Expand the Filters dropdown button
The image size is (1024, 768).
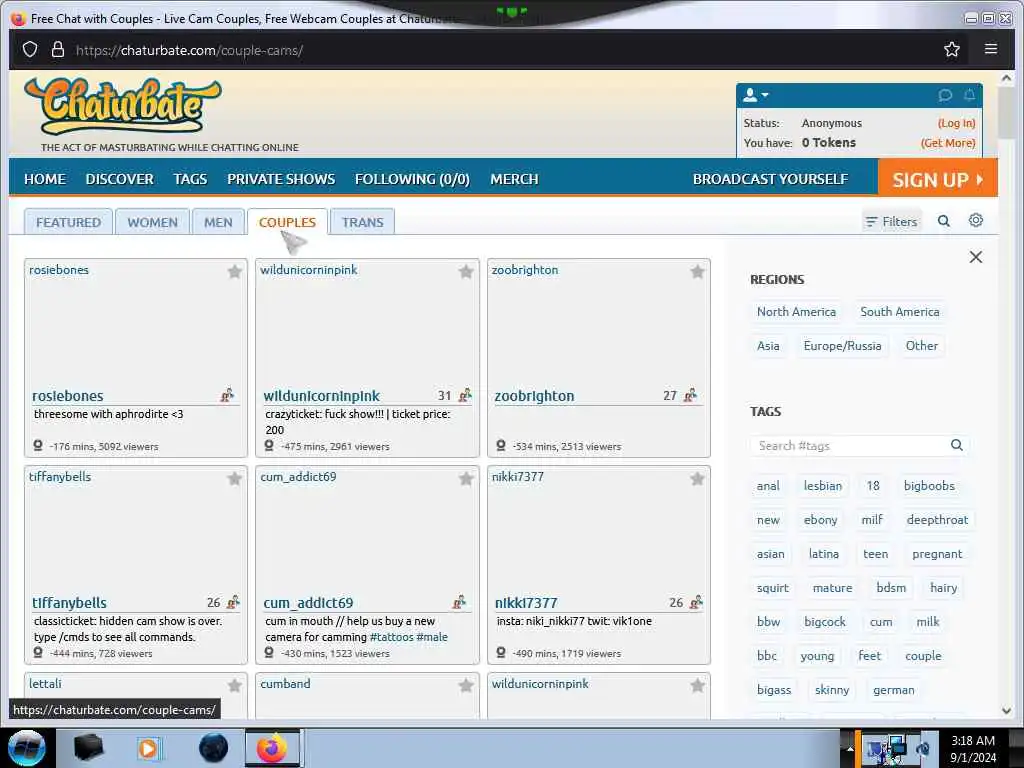click(x=891, y=222)
